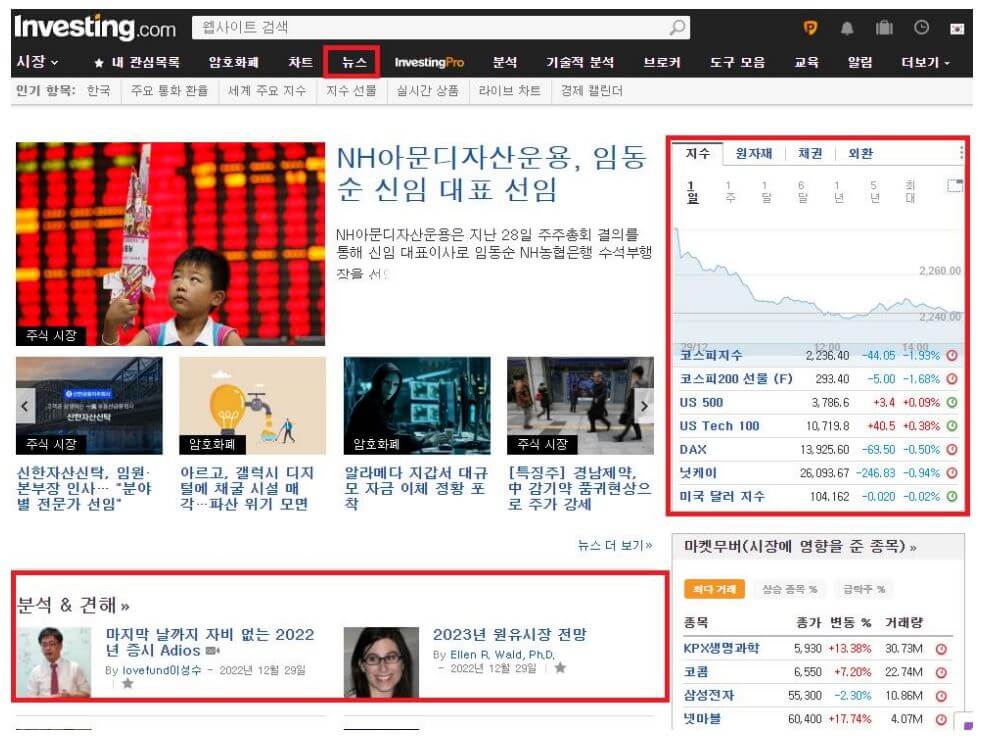Image resolution: width=988 pixels, height=752 pixels.
Task: Click the Investing.com logo
Action: (x=95, y=28)
